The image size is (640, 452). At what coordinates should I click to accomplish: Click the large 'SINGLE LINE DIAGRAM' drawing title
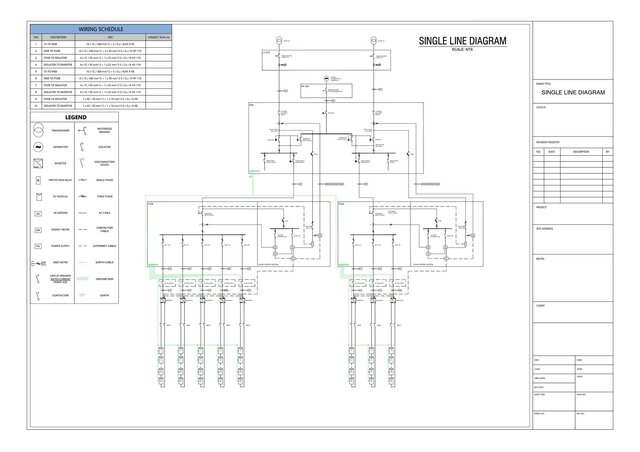[x=462, y=41]
